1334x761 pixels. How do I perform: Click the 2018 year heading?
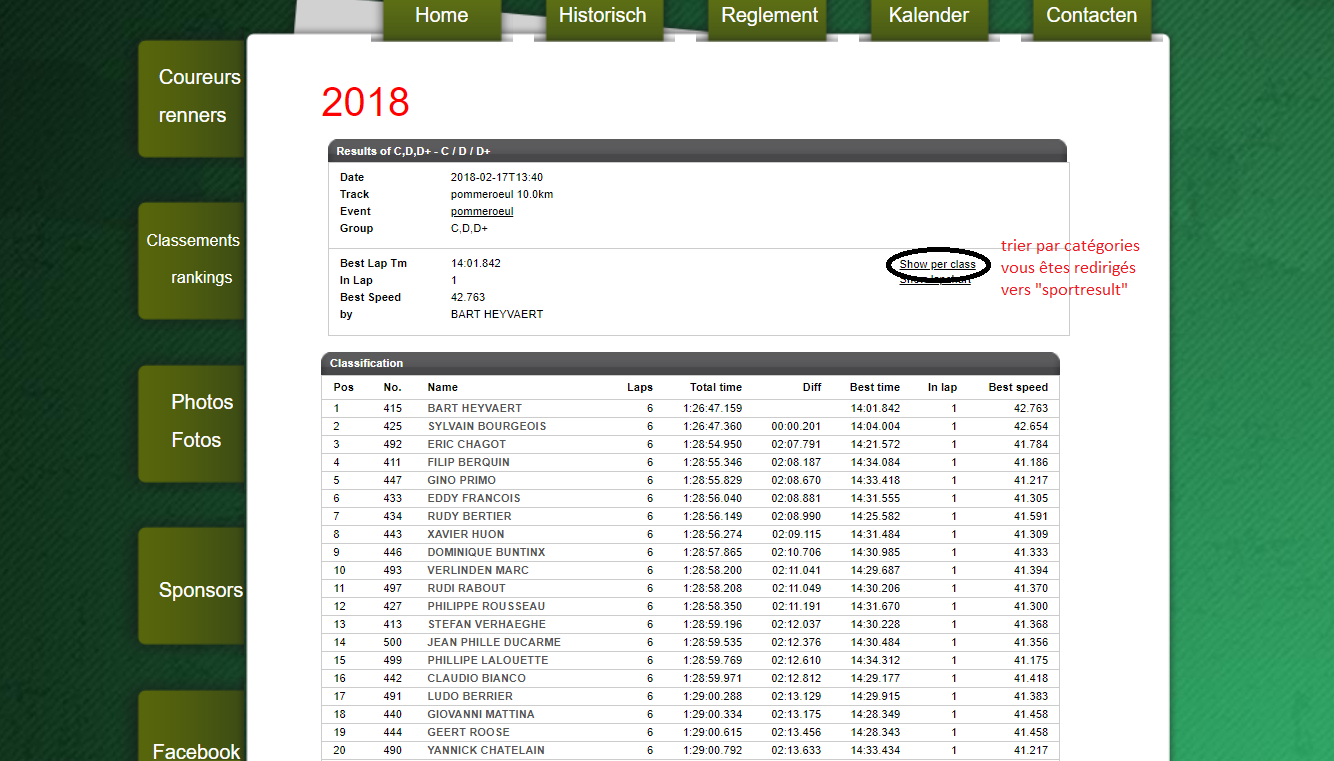(x=365, y=103)
